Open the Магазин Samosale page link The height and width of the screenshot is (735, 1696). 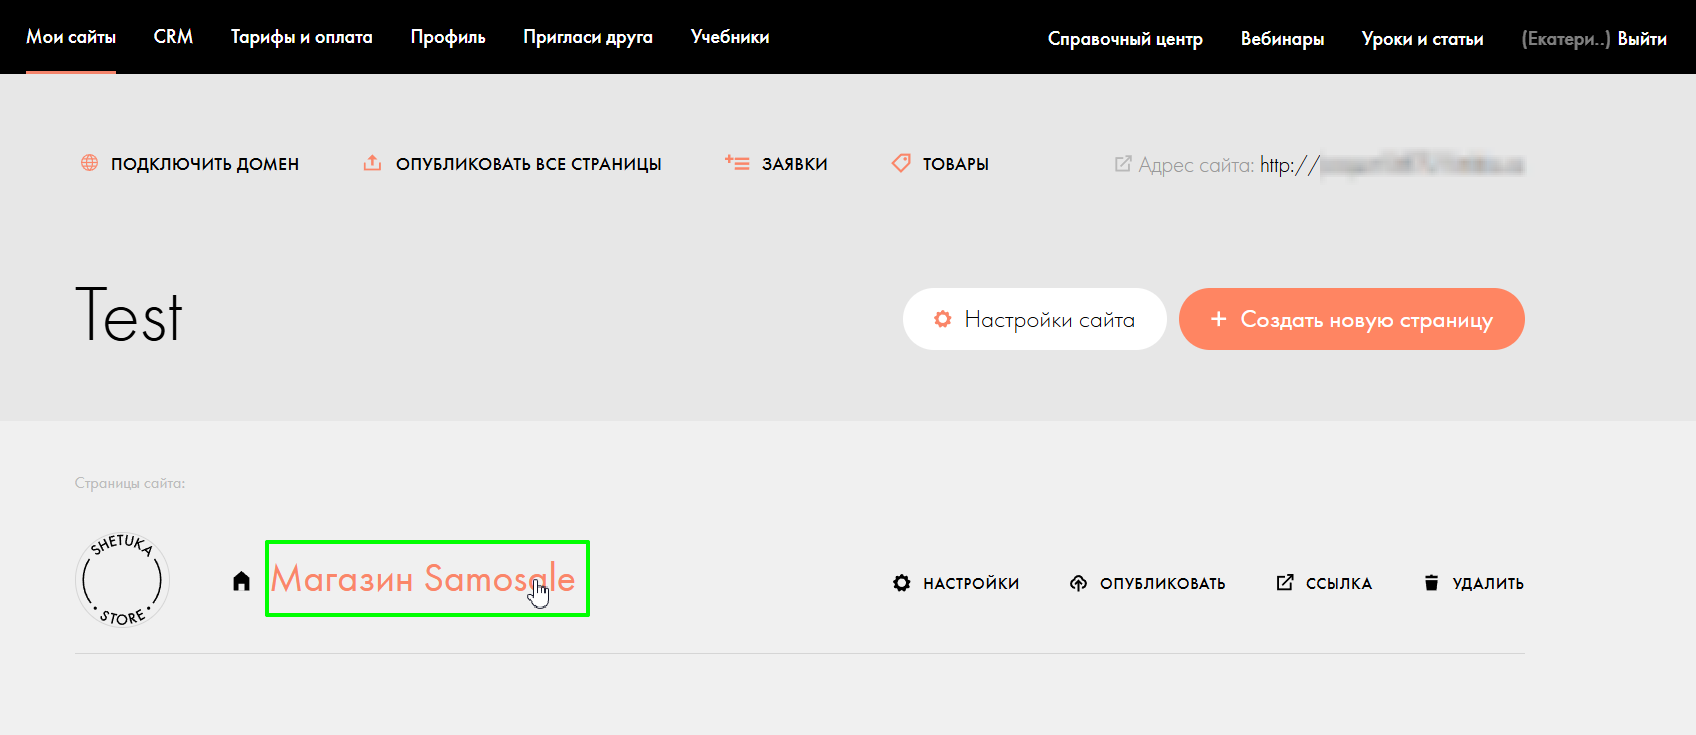point(423,578)
